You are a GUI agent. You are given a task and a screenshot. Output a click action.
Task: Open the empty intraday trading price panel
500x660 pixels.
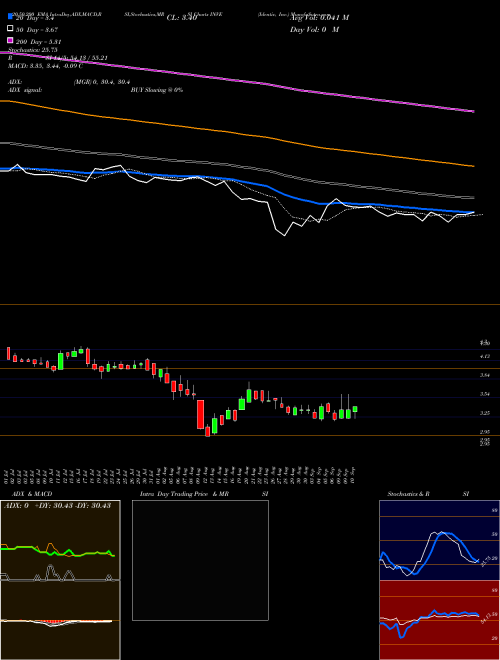point(200,560)
